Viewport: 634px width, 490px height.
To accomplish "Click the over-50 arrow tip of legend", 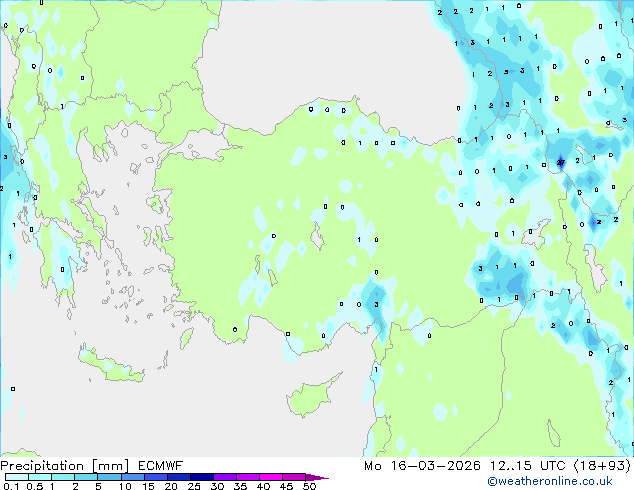I will tap(317, 477).
